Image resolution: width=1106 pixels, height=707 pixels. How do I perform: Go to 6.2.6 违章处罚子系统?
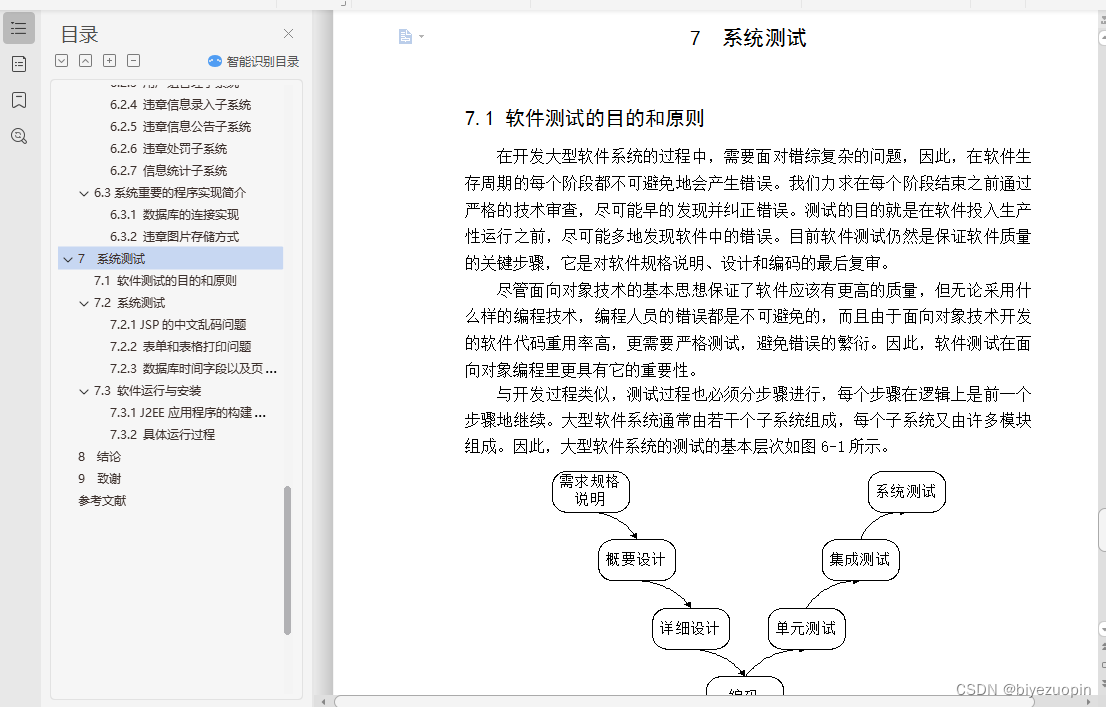coord(169,148)
